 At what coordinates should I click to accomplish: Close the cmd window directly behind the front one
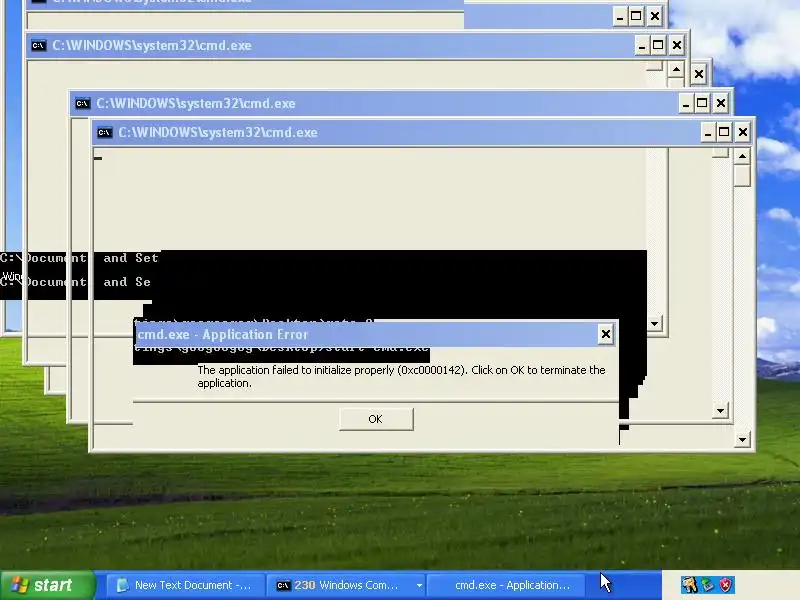720,104
